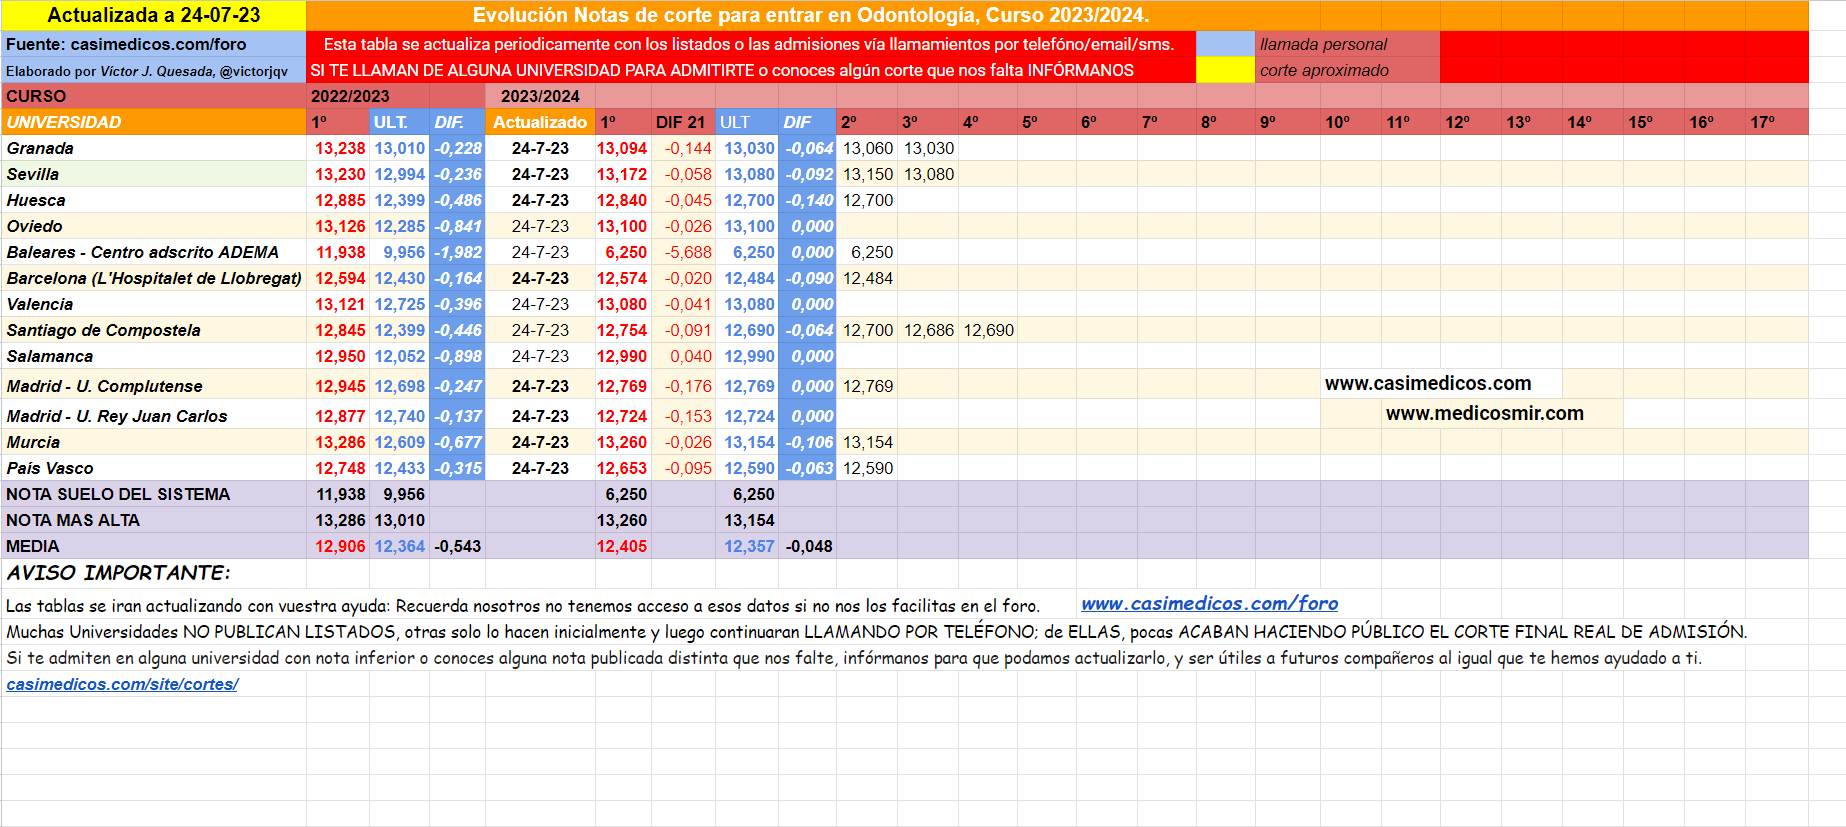The height and width of the screenshot is (827, 1846).
Task: Select the Sevilla university cell
Action: [154, 174]
